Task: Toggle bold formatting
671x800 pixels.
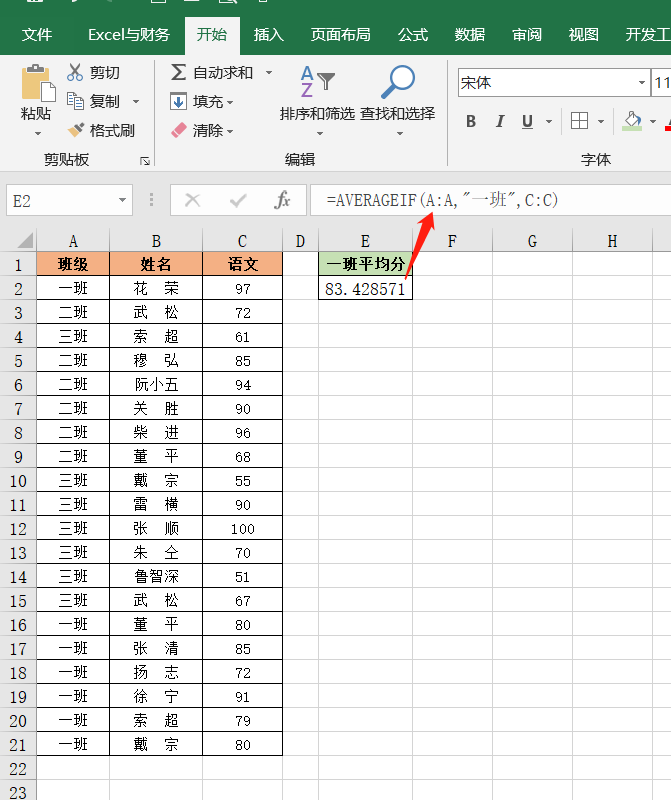Action: click(x=471, y=121)
